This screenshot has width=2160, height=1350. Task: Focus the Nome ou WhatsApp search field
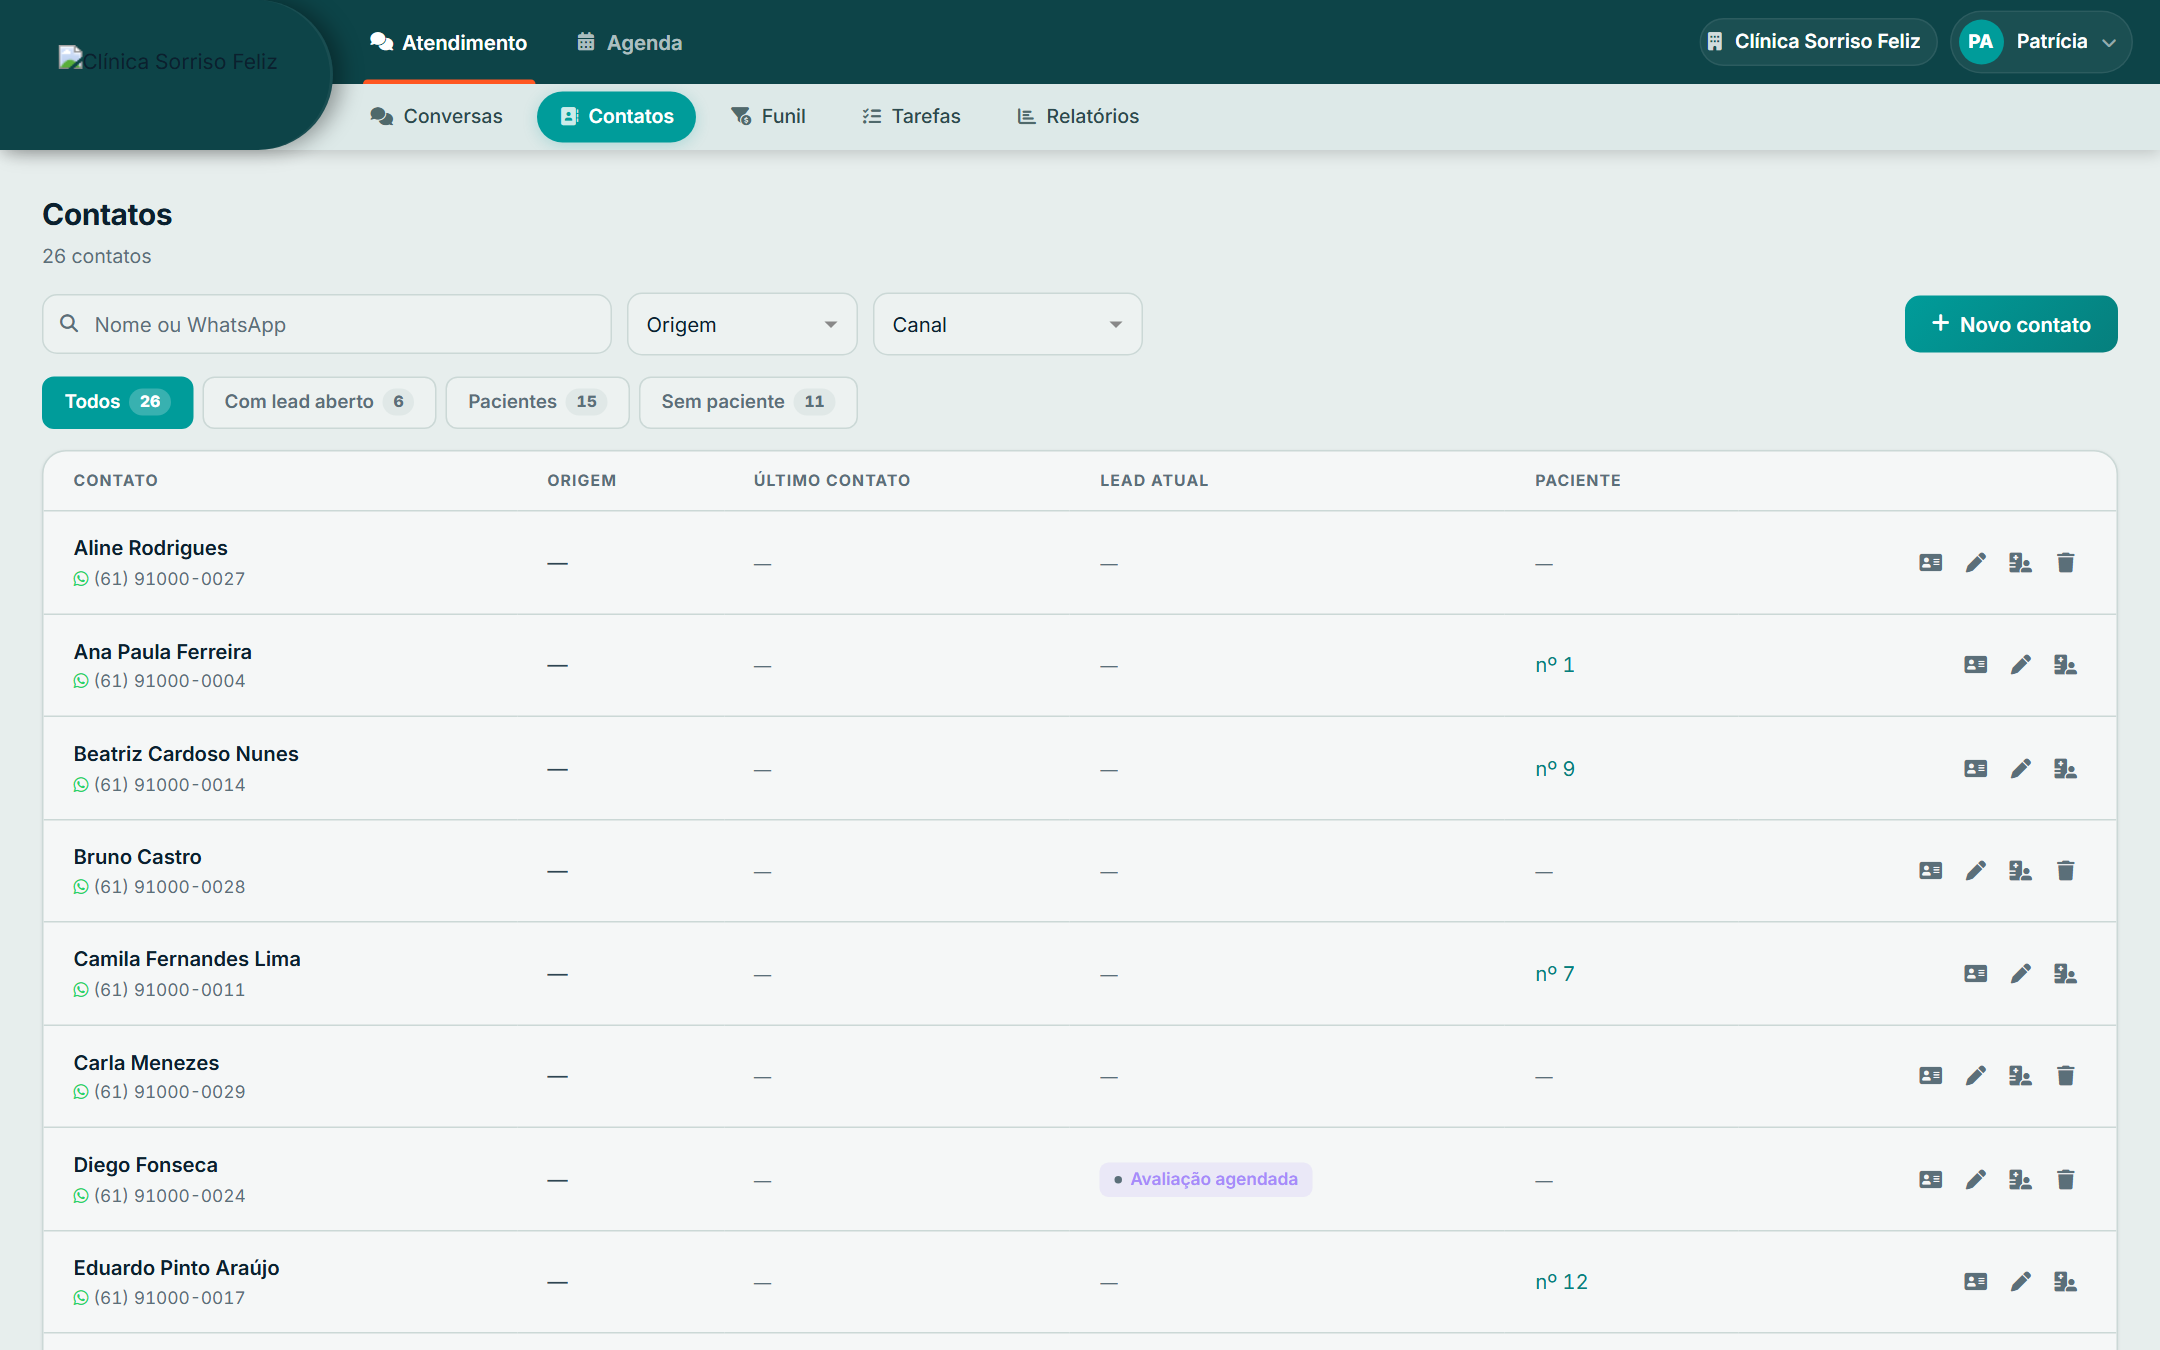tap(327, 324)
